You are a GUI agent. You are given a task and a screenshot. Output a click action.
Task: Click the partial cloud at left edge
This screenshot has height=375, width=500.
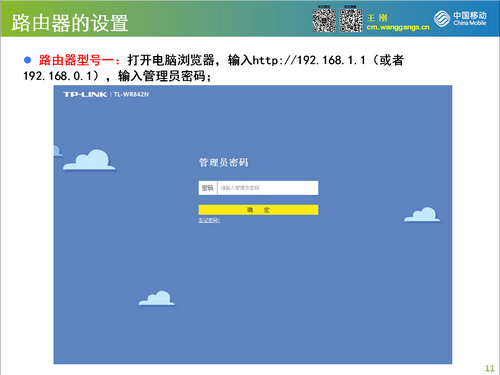[x=58, y=151]
